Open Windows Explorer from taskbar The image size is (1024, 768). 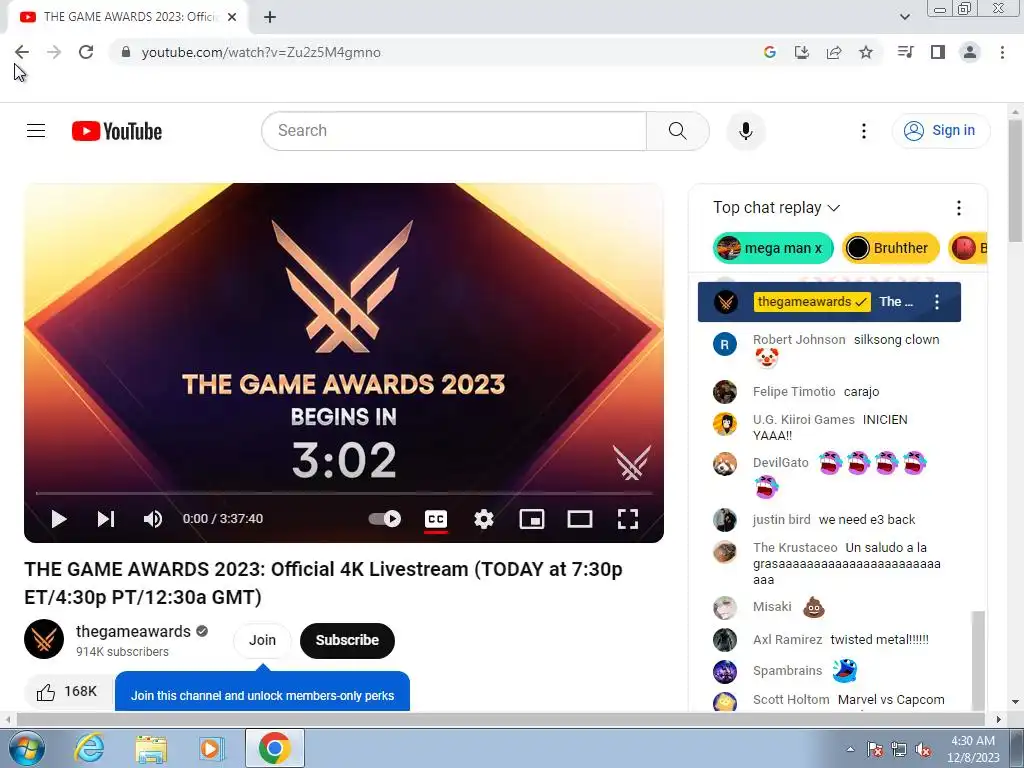151,748
